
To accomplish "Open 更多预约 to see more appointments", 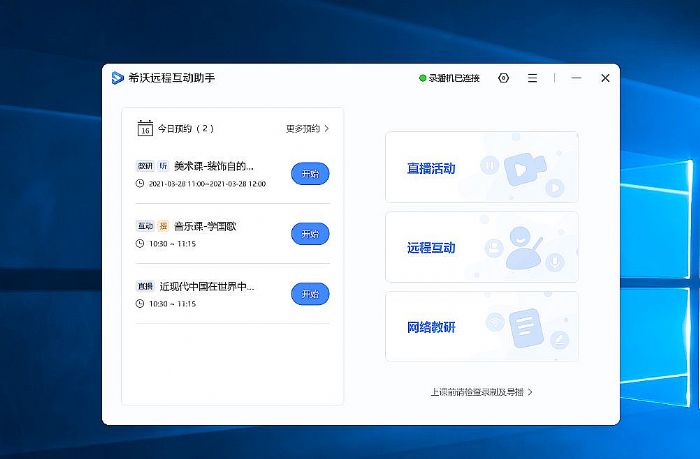I will [308, 129].
